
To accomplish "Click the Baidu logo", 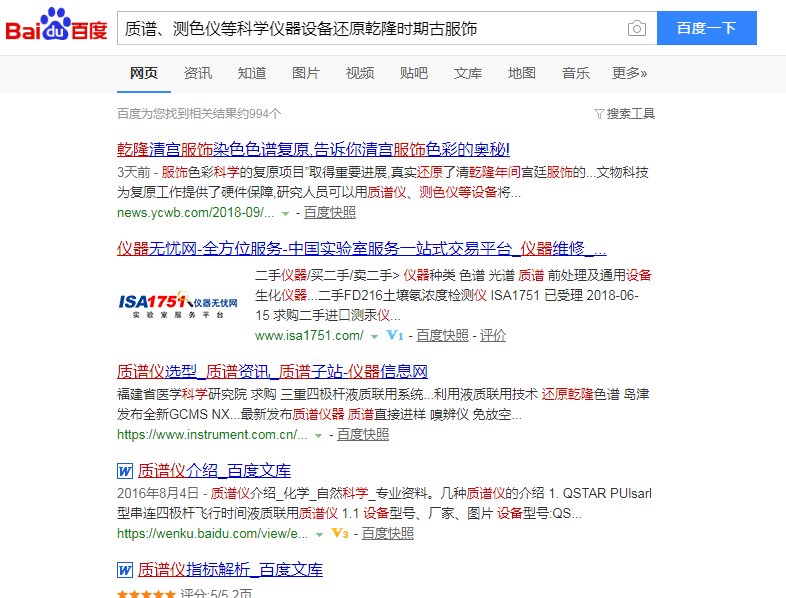I will click(56, 27).
